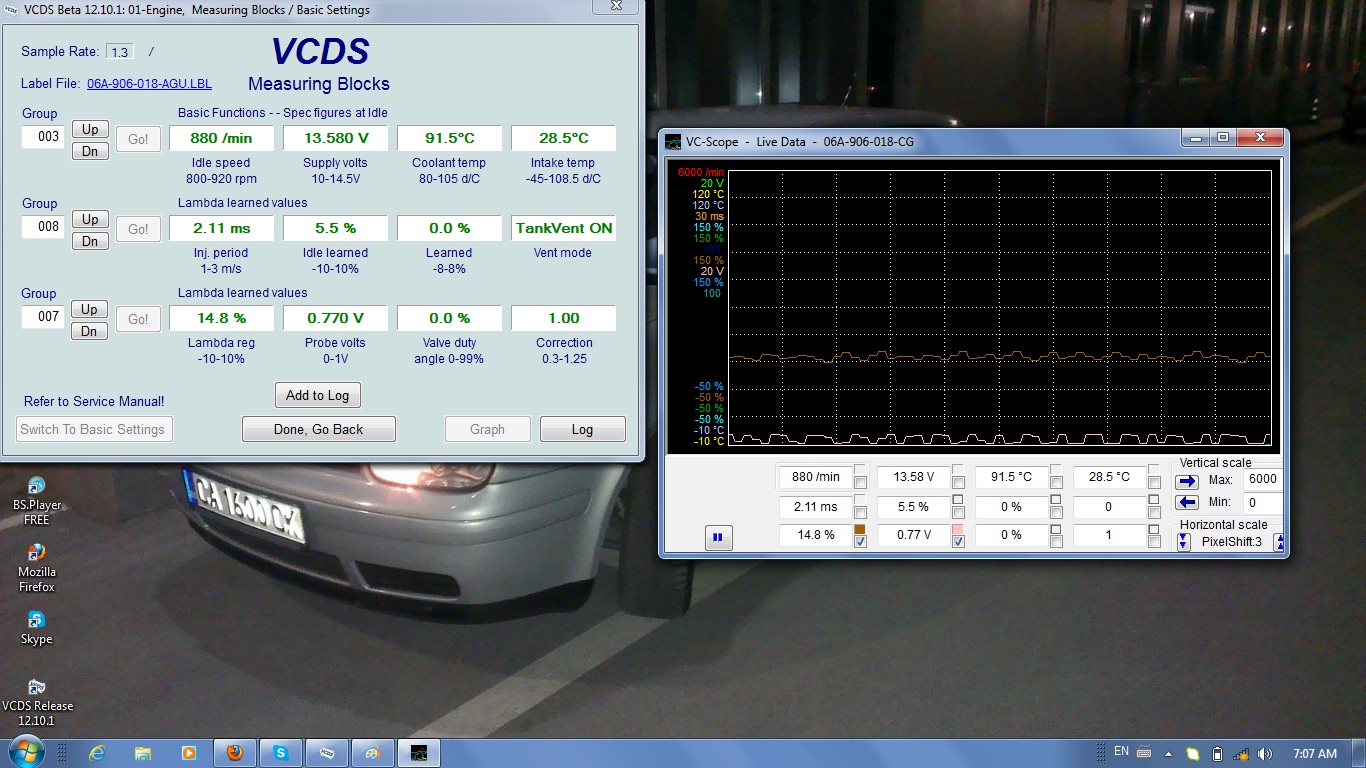Uncheck the 0.77 V probe trace checkbox
Viewport: 1366px width, 768px height.
tap(958, 542)
